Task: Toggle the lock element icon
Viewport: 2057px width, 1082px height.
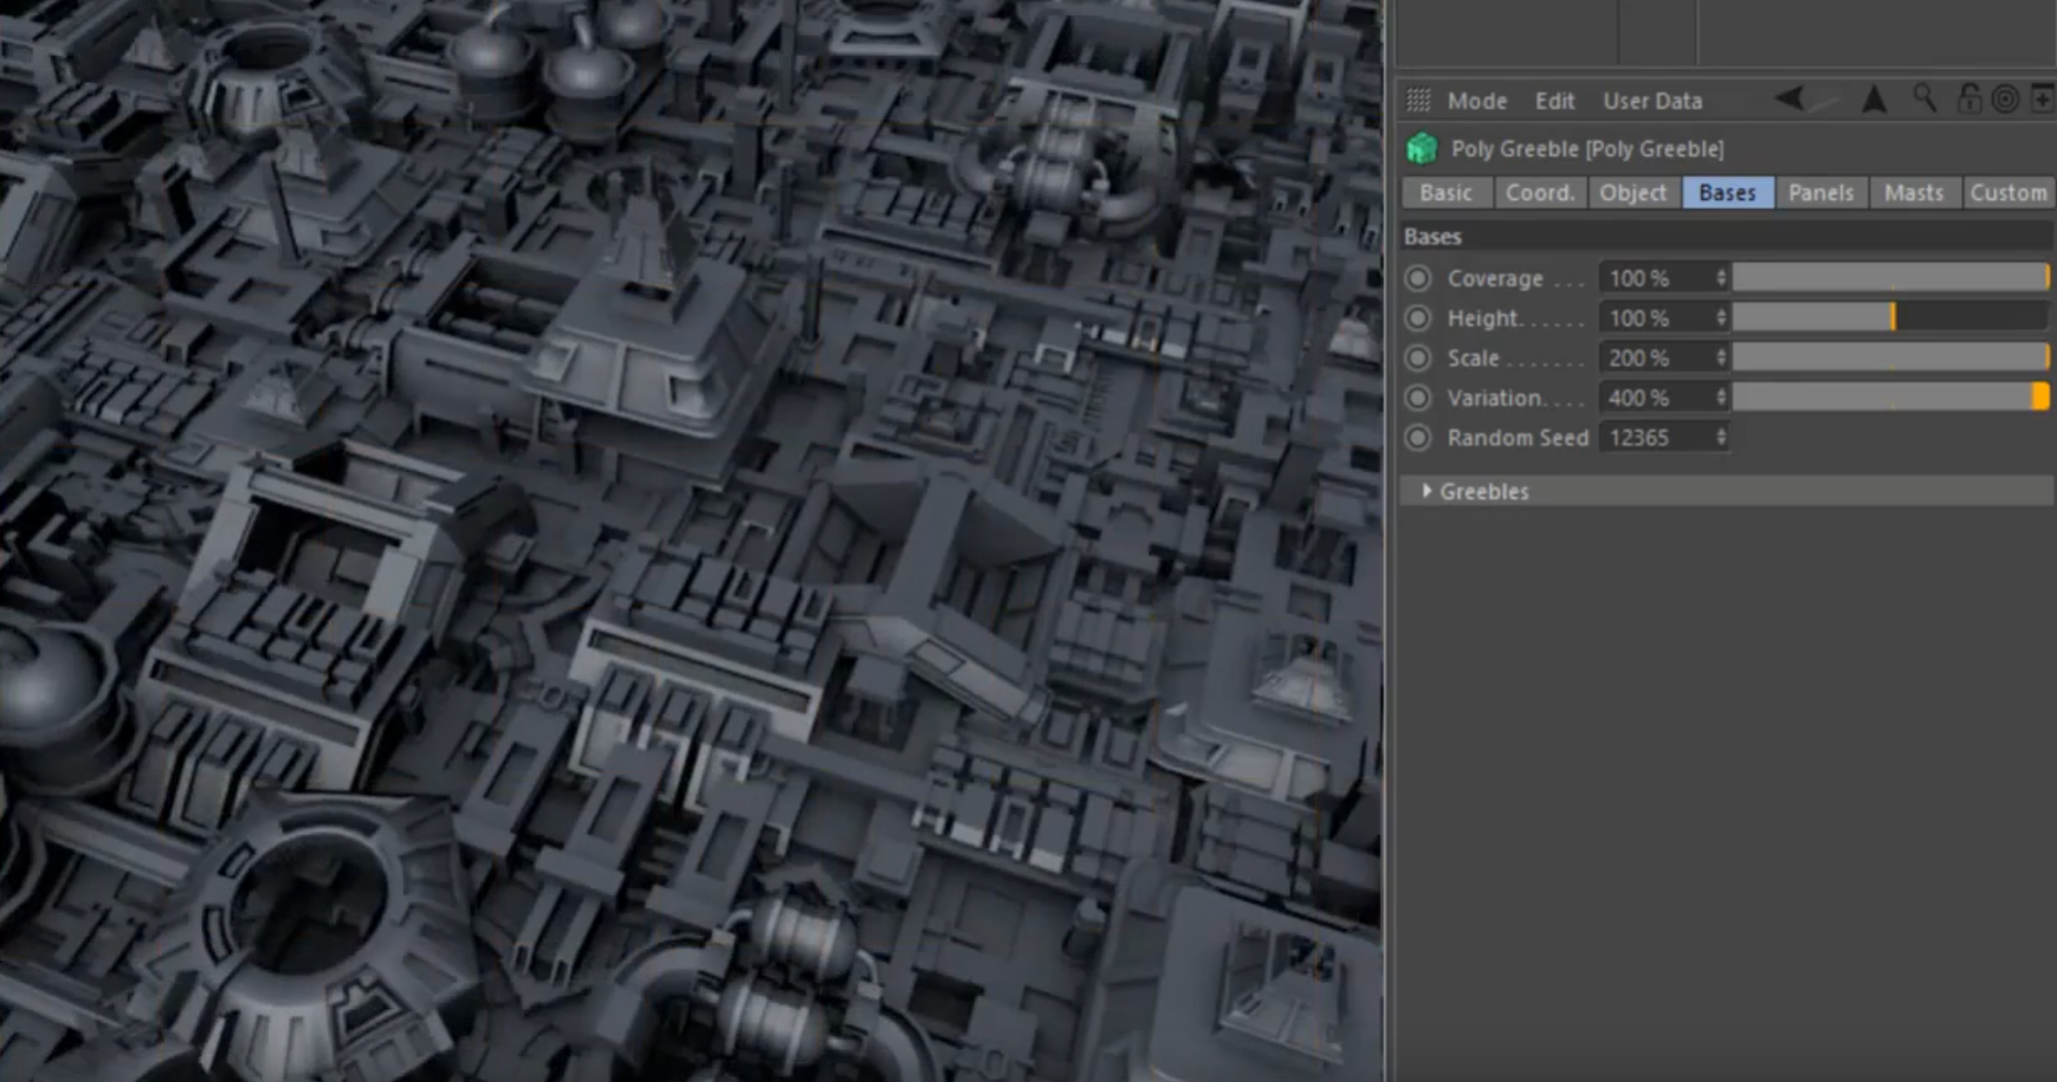Action: (x=1969, y=99)
